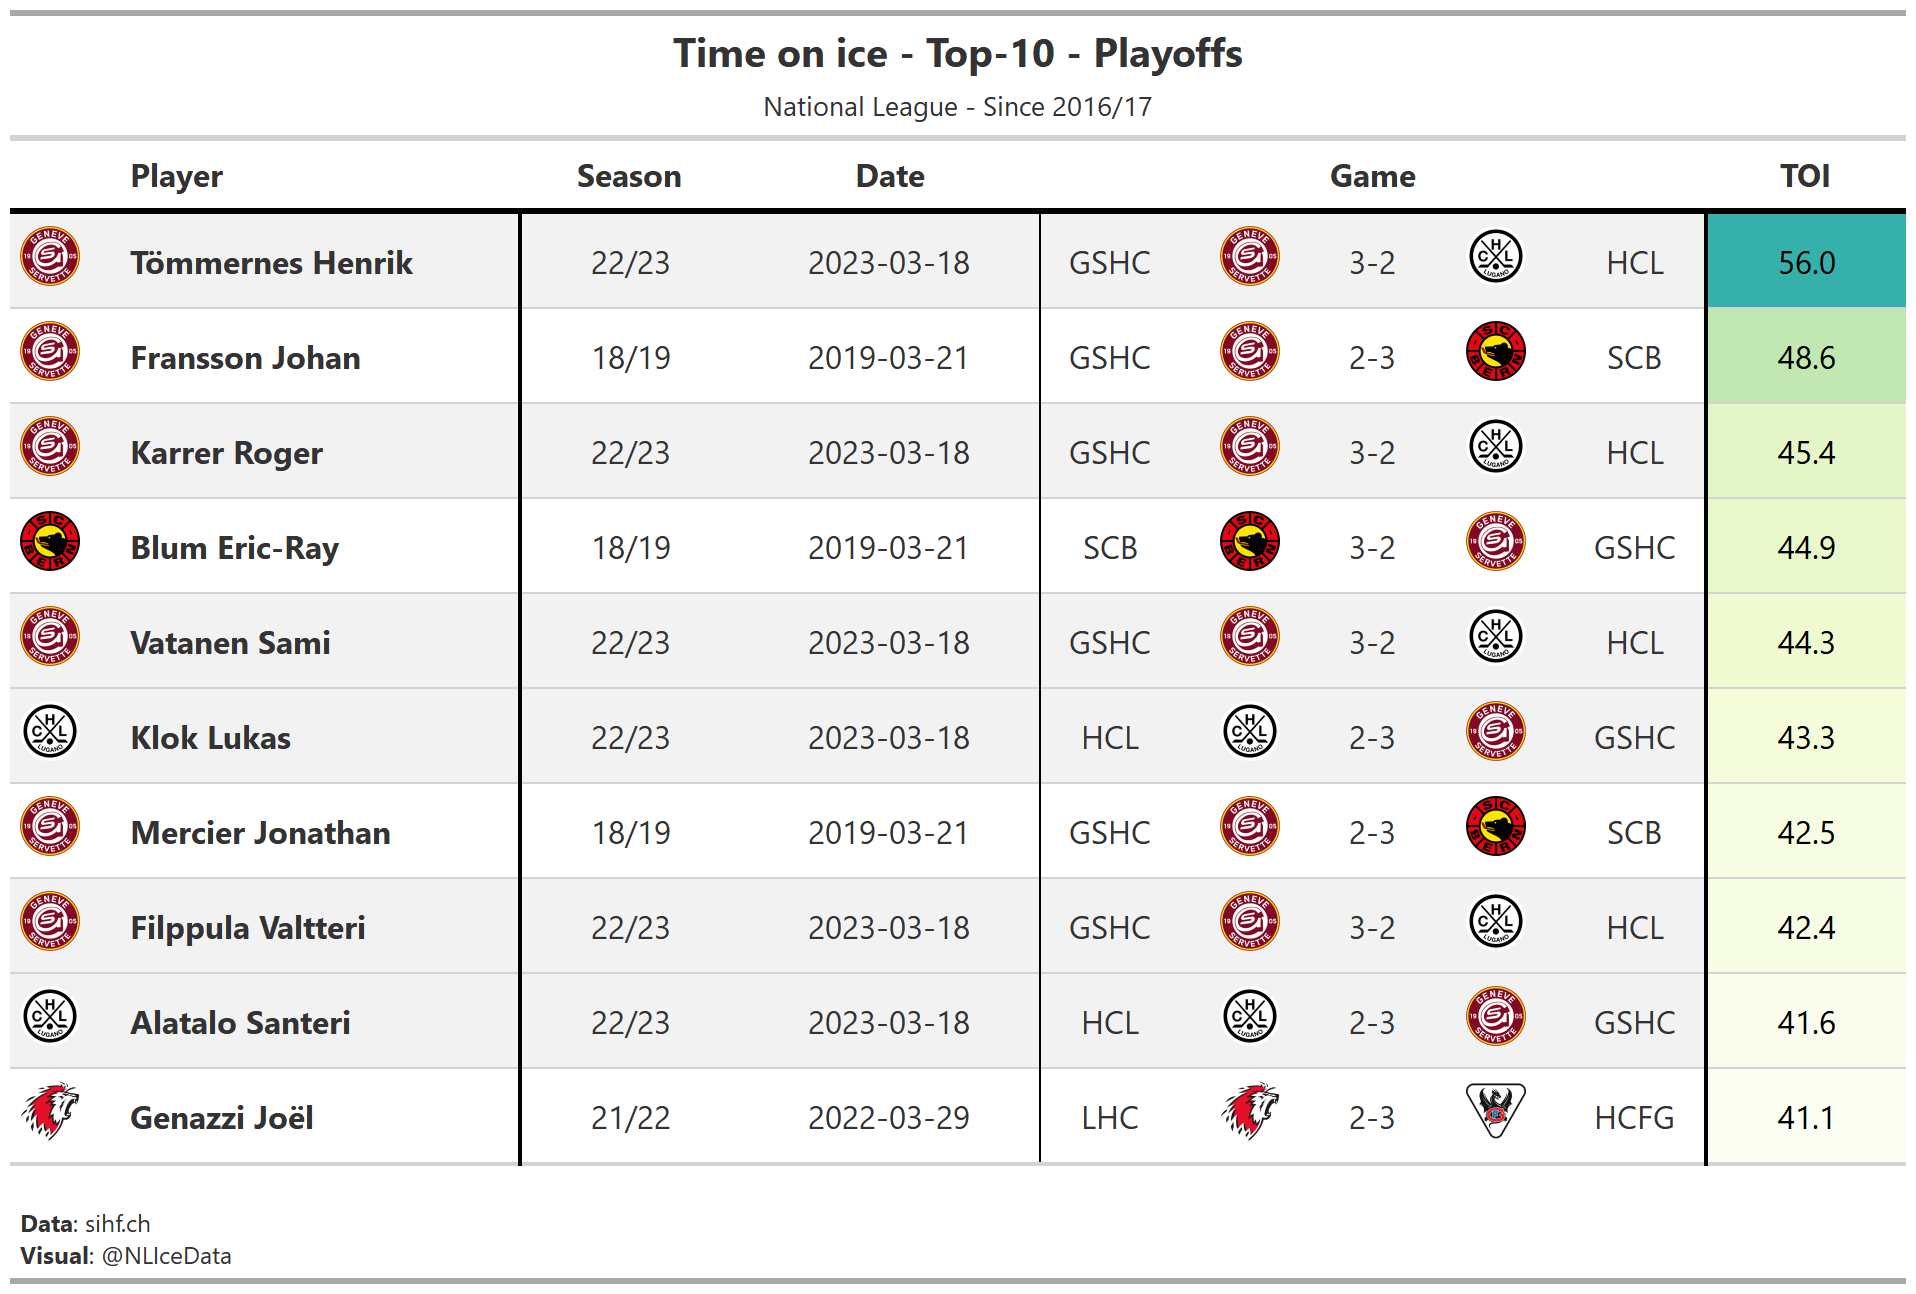
Task: Click the @NLIceData visual credit
Action: [x=166, y=1256]
